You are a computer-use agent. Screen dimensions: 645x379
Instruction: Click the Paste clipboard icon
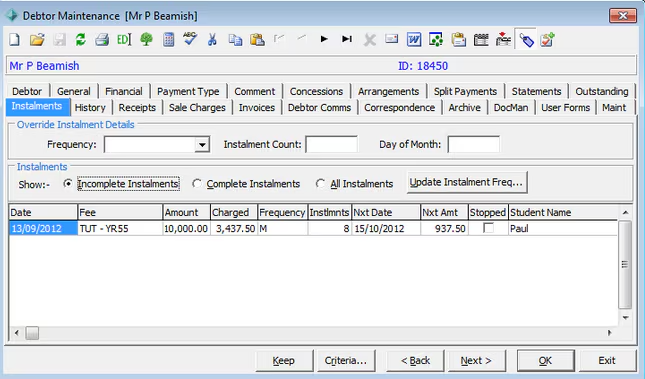[258, 40]
